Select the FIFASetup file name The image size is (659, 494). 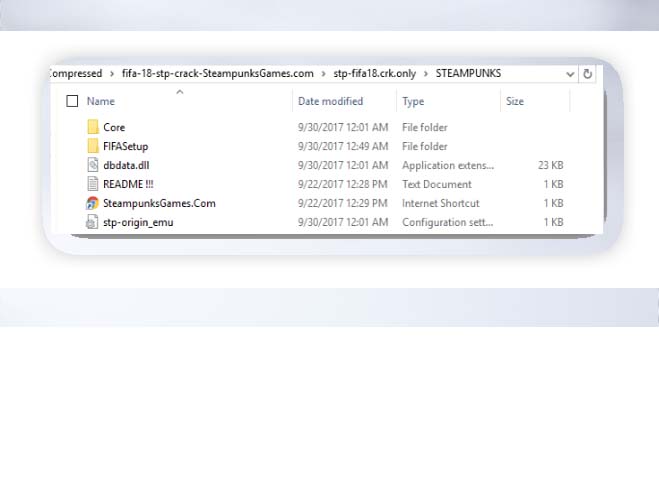point(125,146)
